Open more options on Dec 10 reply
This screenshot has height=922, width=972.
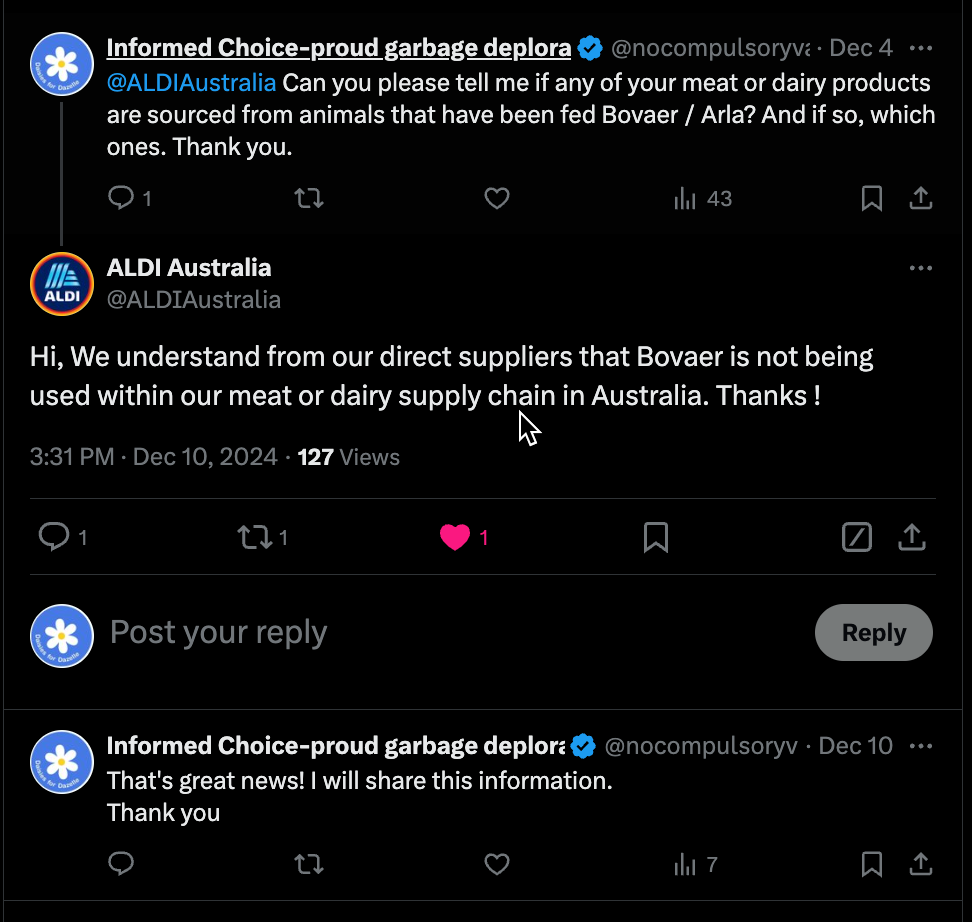920,746
